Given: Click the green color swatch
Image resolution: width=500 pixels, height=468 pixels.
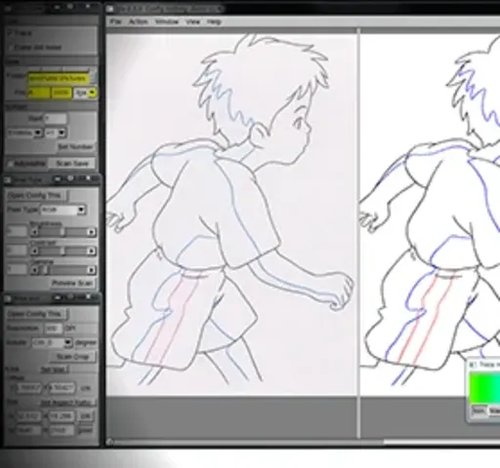Looking at the screenshot, I should [485, 388].
